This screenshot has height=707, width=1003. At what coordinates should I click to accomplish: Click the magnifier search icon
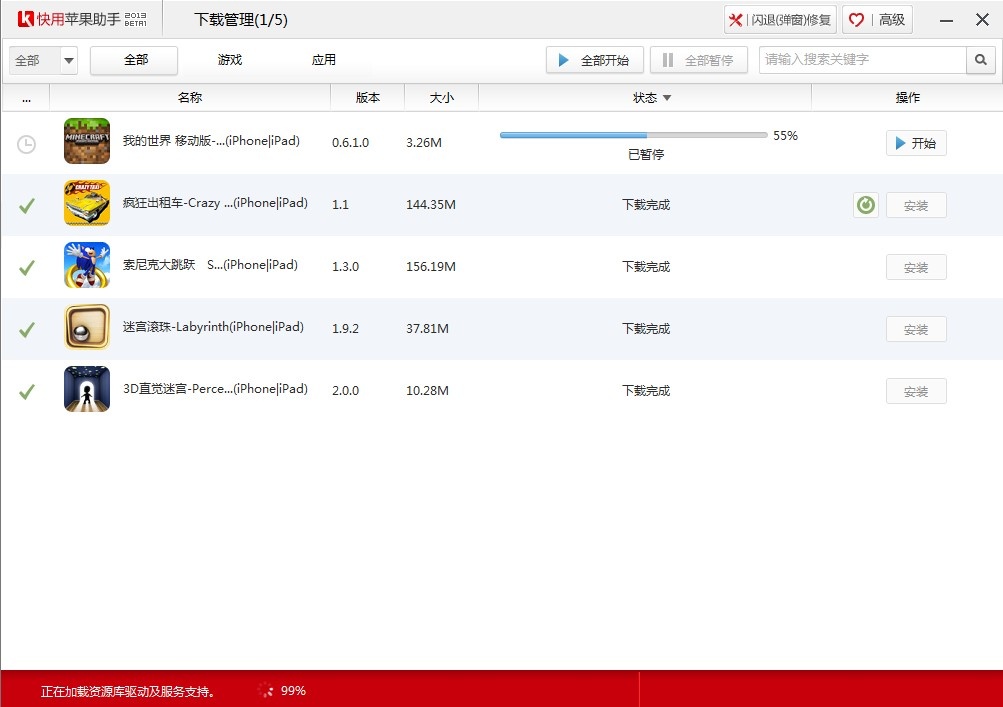pos(981,60)
